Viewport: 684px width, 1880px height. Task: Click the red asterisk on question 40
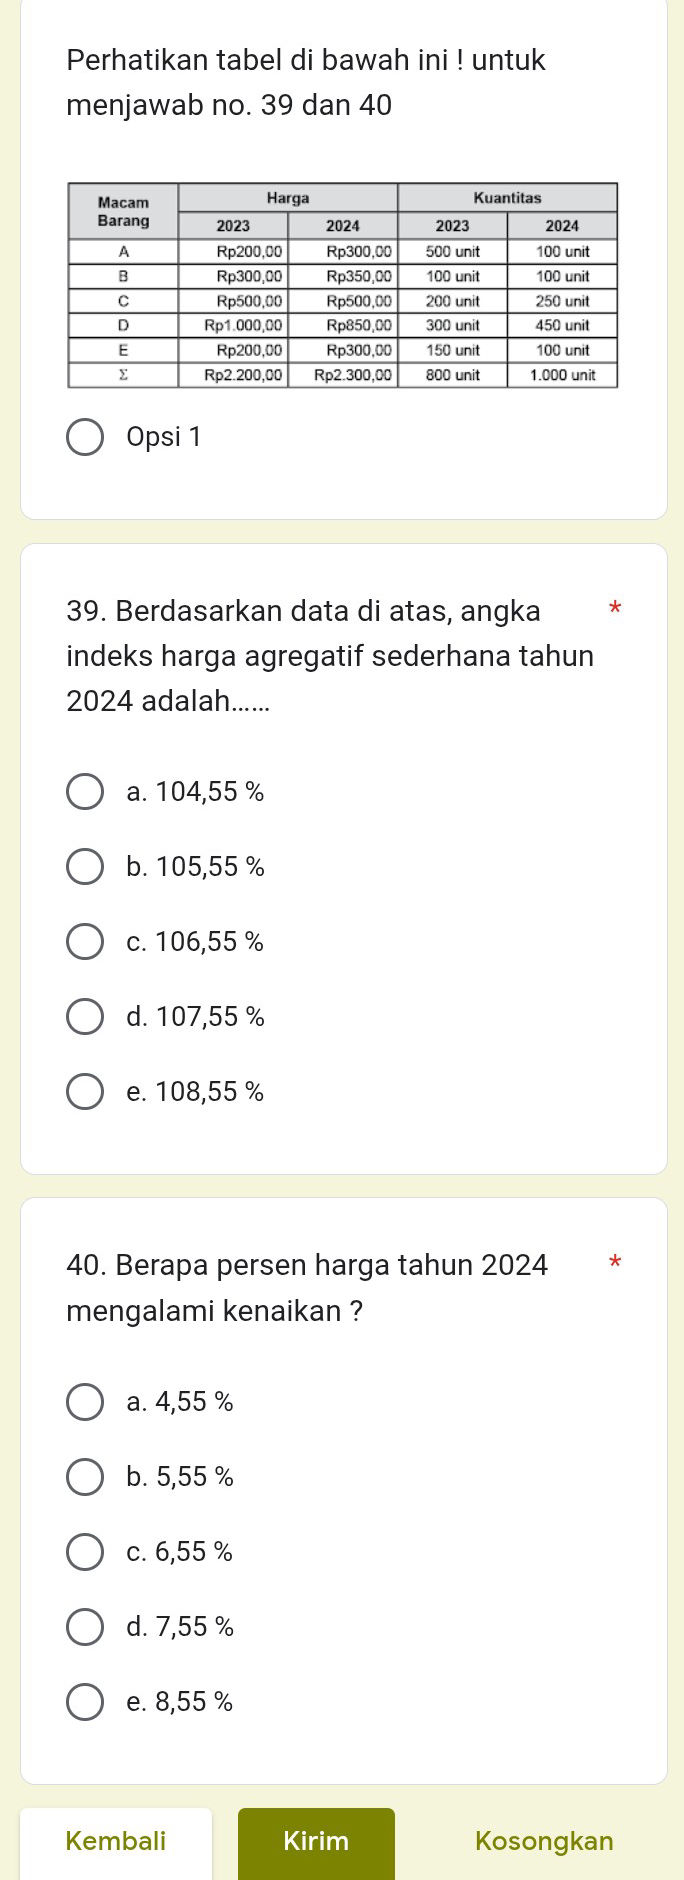614,1263
